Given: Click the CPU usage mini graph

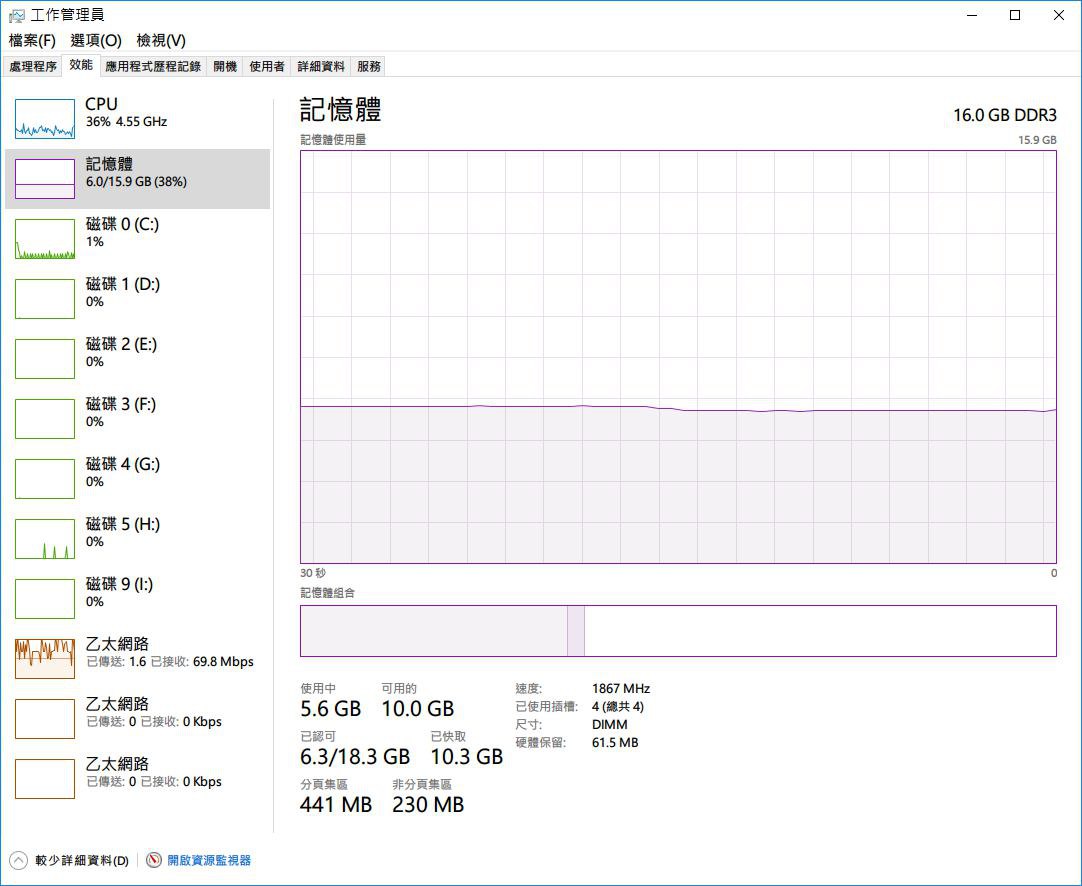Looking at the screenshot, I should 45,119.
